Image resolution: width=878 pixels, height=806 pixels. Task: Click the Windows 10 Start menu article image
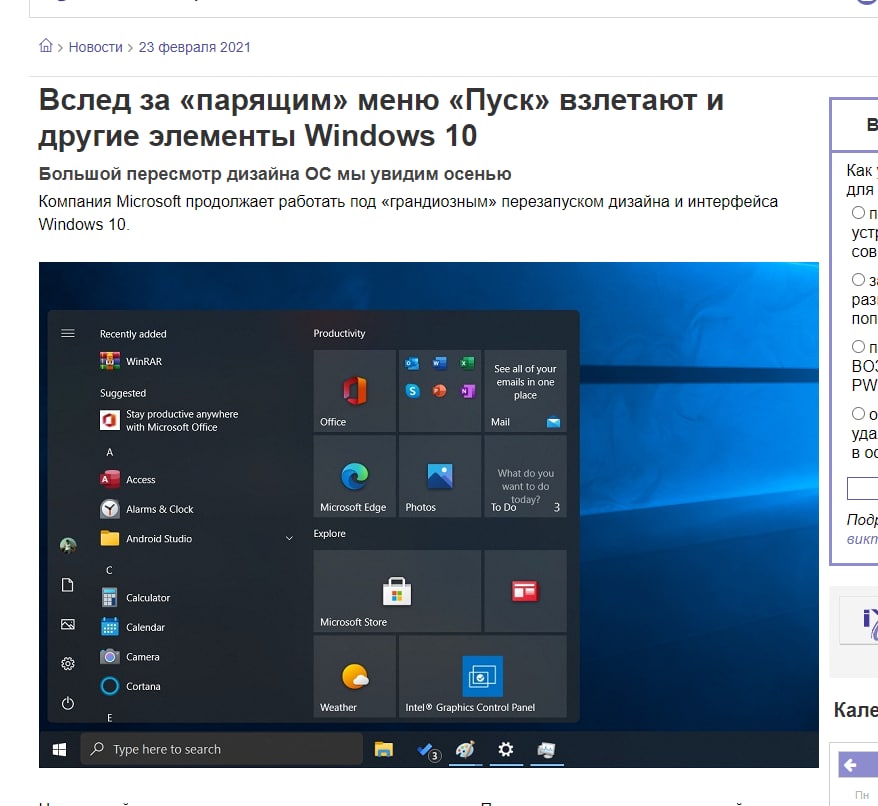tap(428, 515)
